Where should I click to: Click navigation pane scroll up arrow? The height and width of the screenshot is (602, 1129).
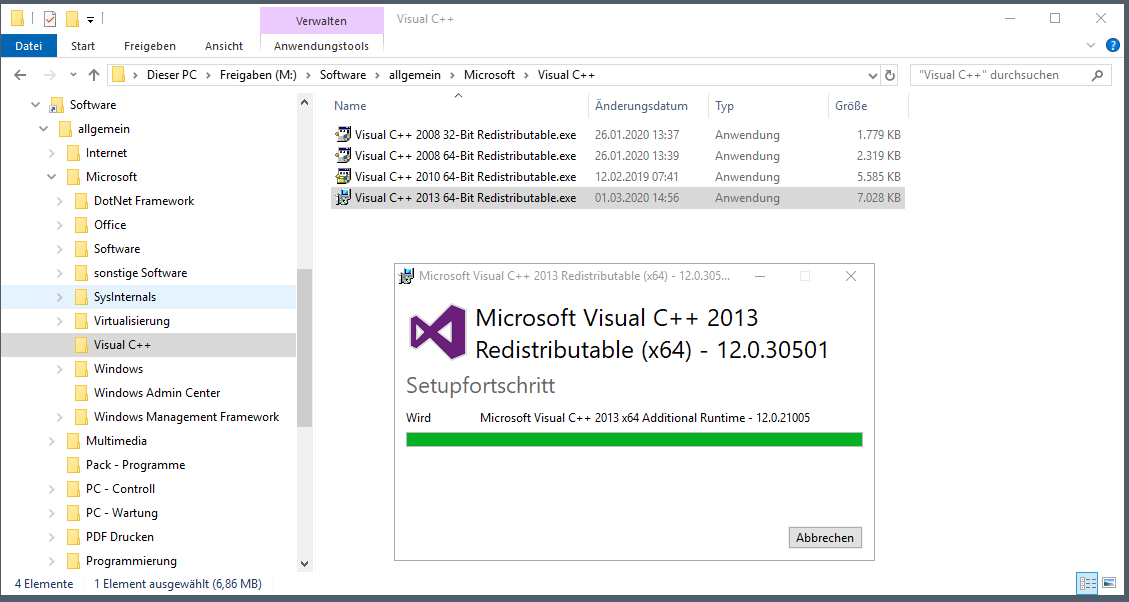(x=304, y=104)
